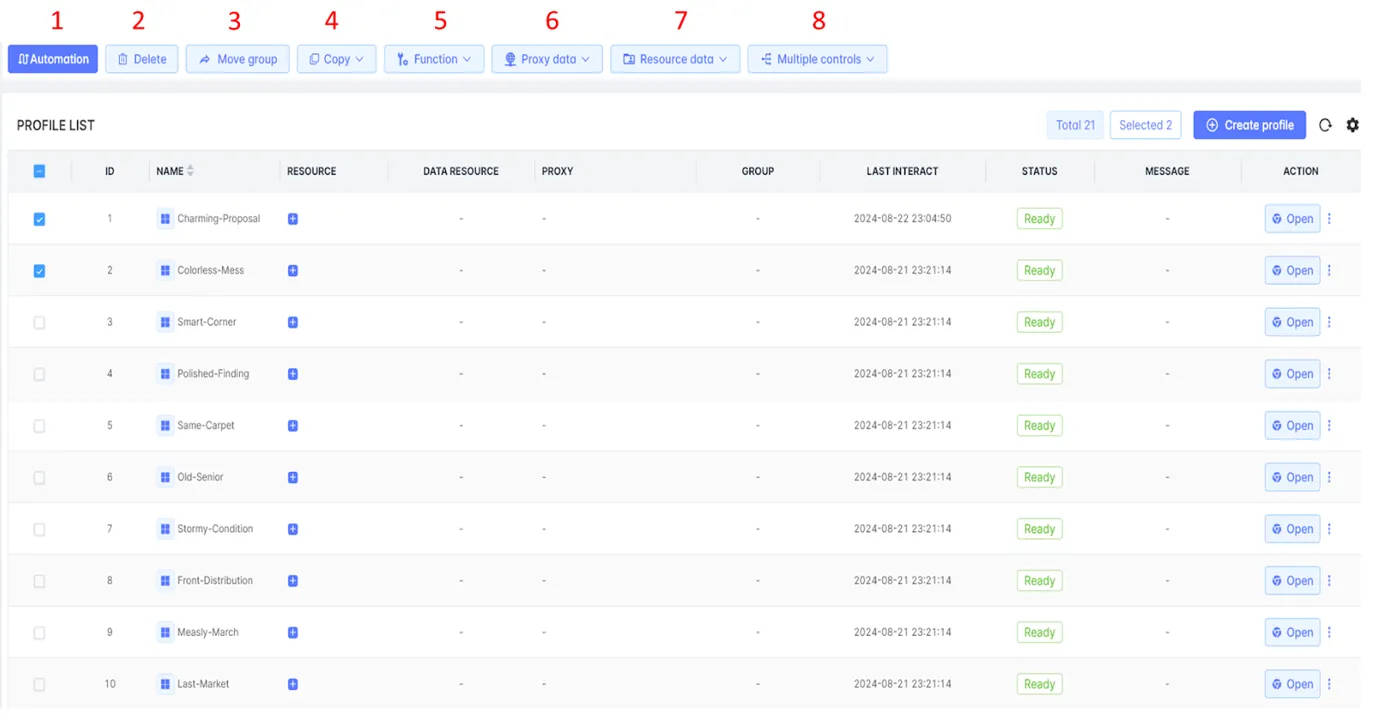Click the sort arrows on NAME column
This screenshot has width=1383, height=721.
[x=190, y=171]
